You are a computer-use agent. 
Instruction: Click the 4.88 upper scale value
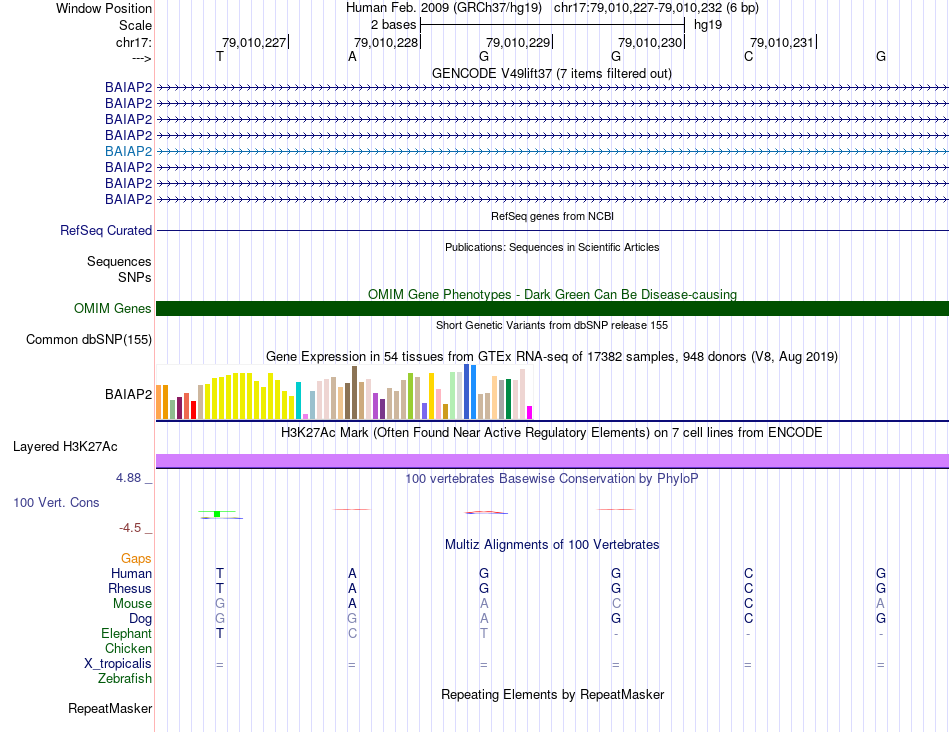[128, 478]
